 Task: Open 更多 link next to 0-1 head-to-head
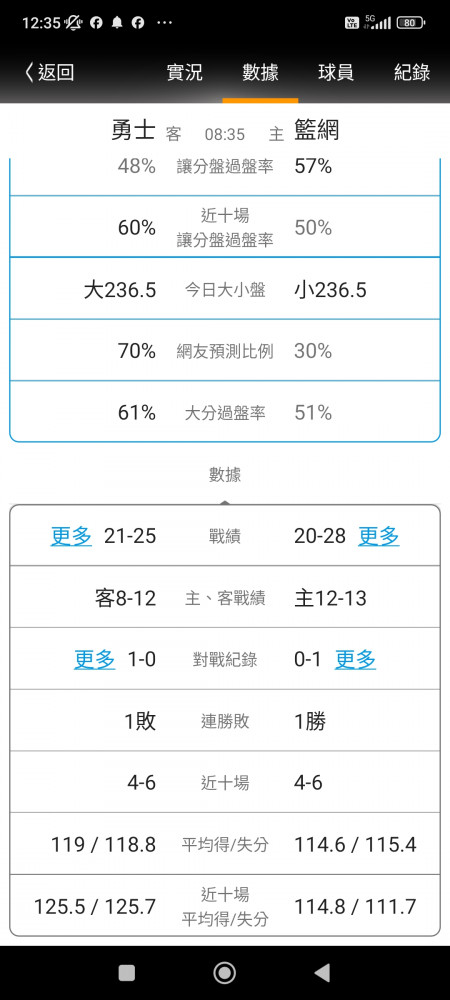356,660
